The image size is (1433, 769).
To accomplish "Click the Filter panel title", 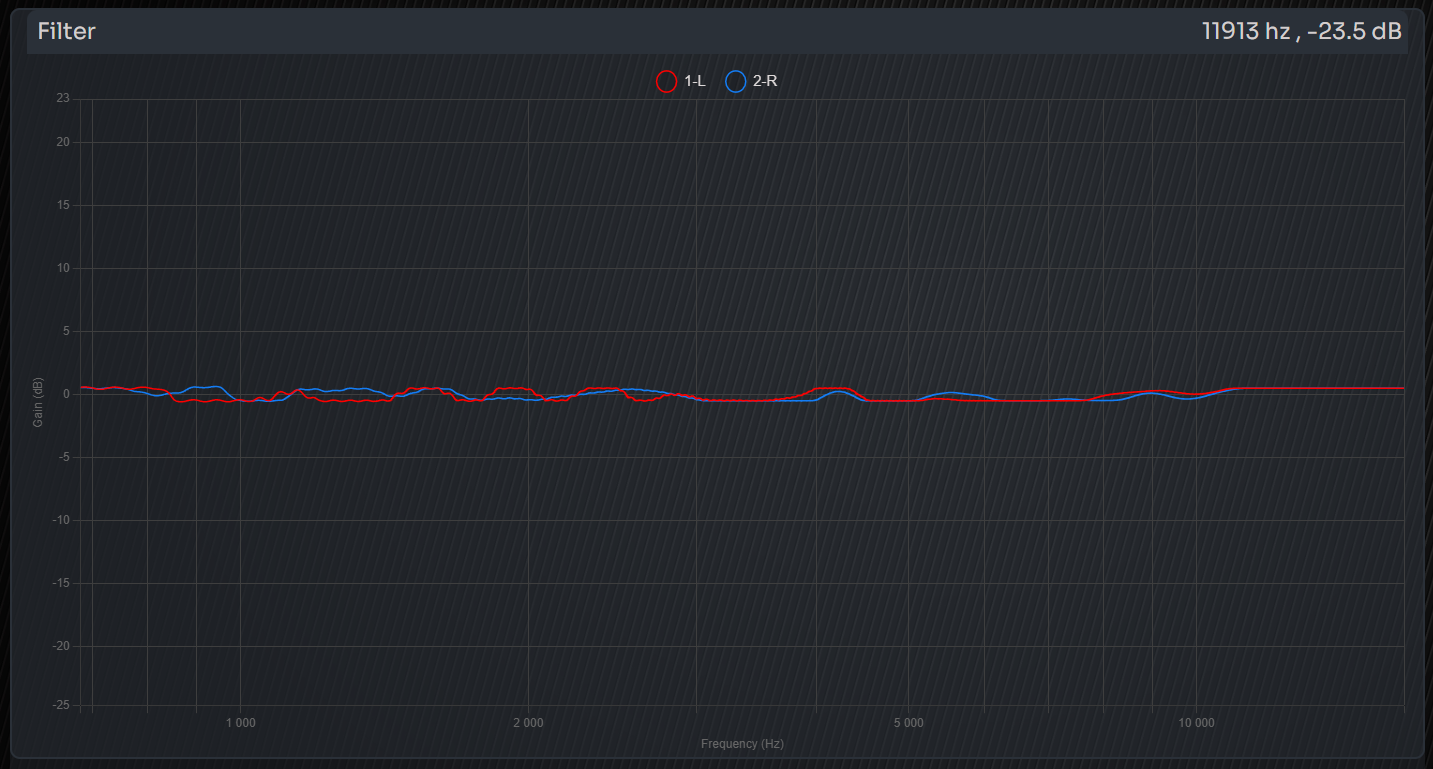I will (x=67, y=31).
